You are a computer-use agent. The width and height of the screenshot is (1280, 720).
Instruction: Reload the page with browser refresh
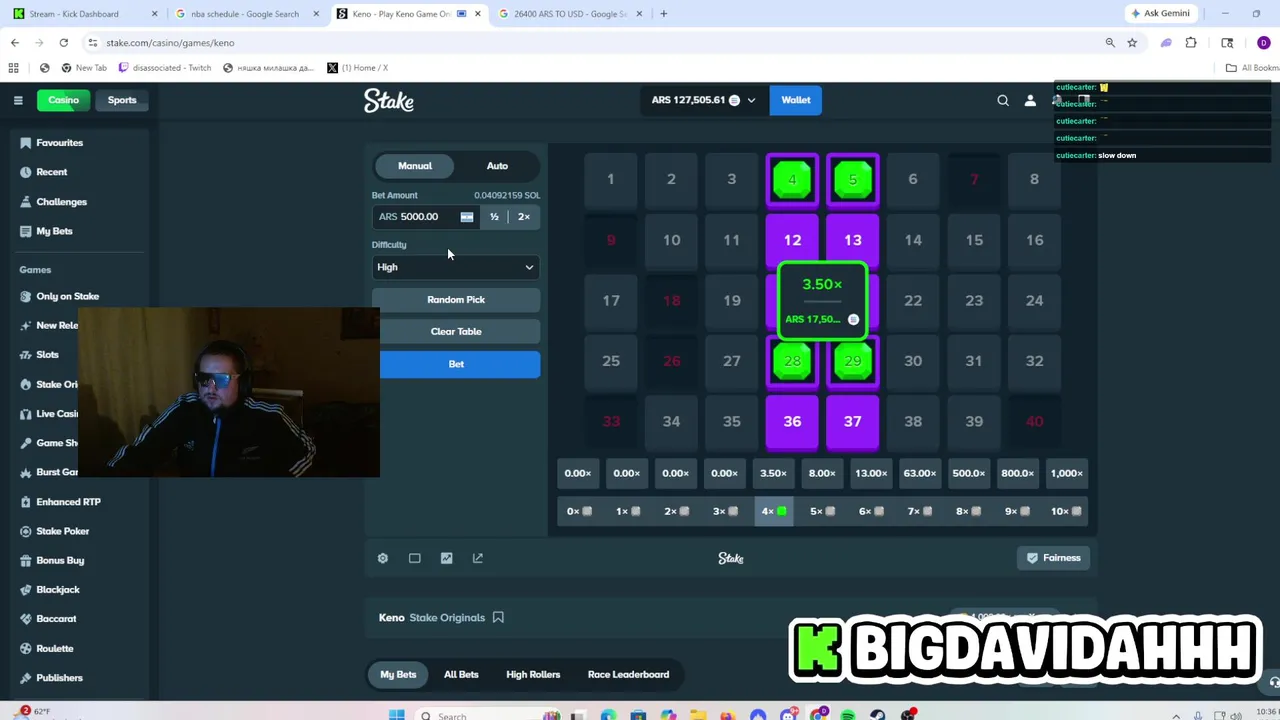click(63, 42)
